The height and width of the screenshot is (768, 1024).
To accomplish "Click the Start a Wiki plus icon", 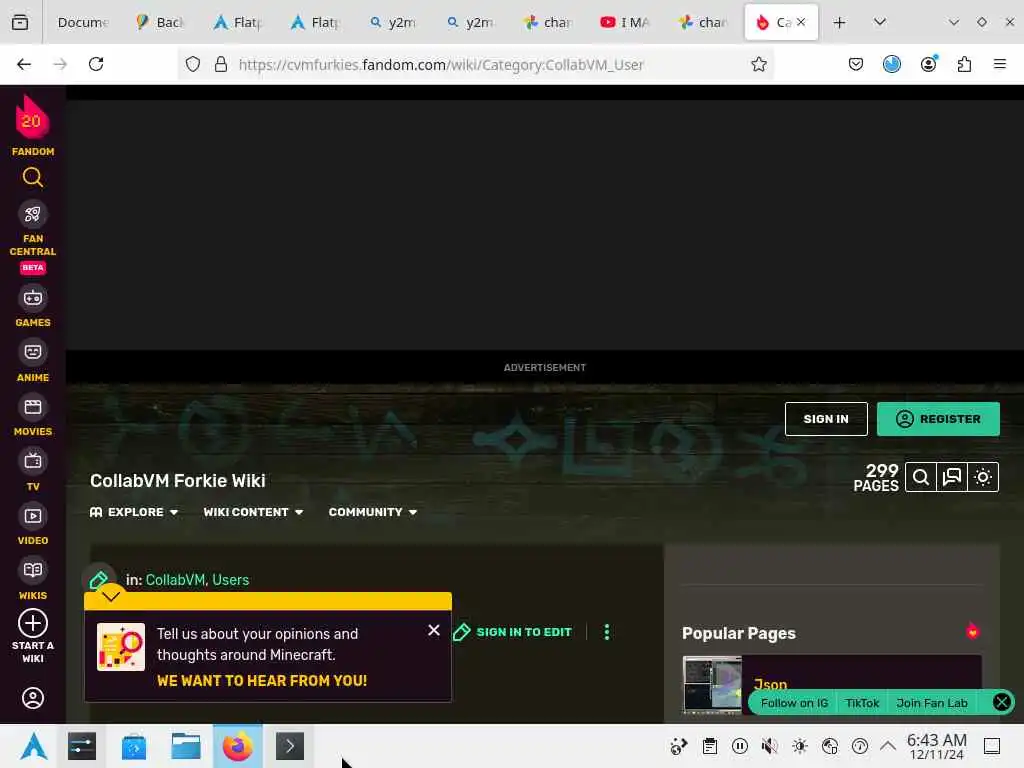I will click(33, 623).
